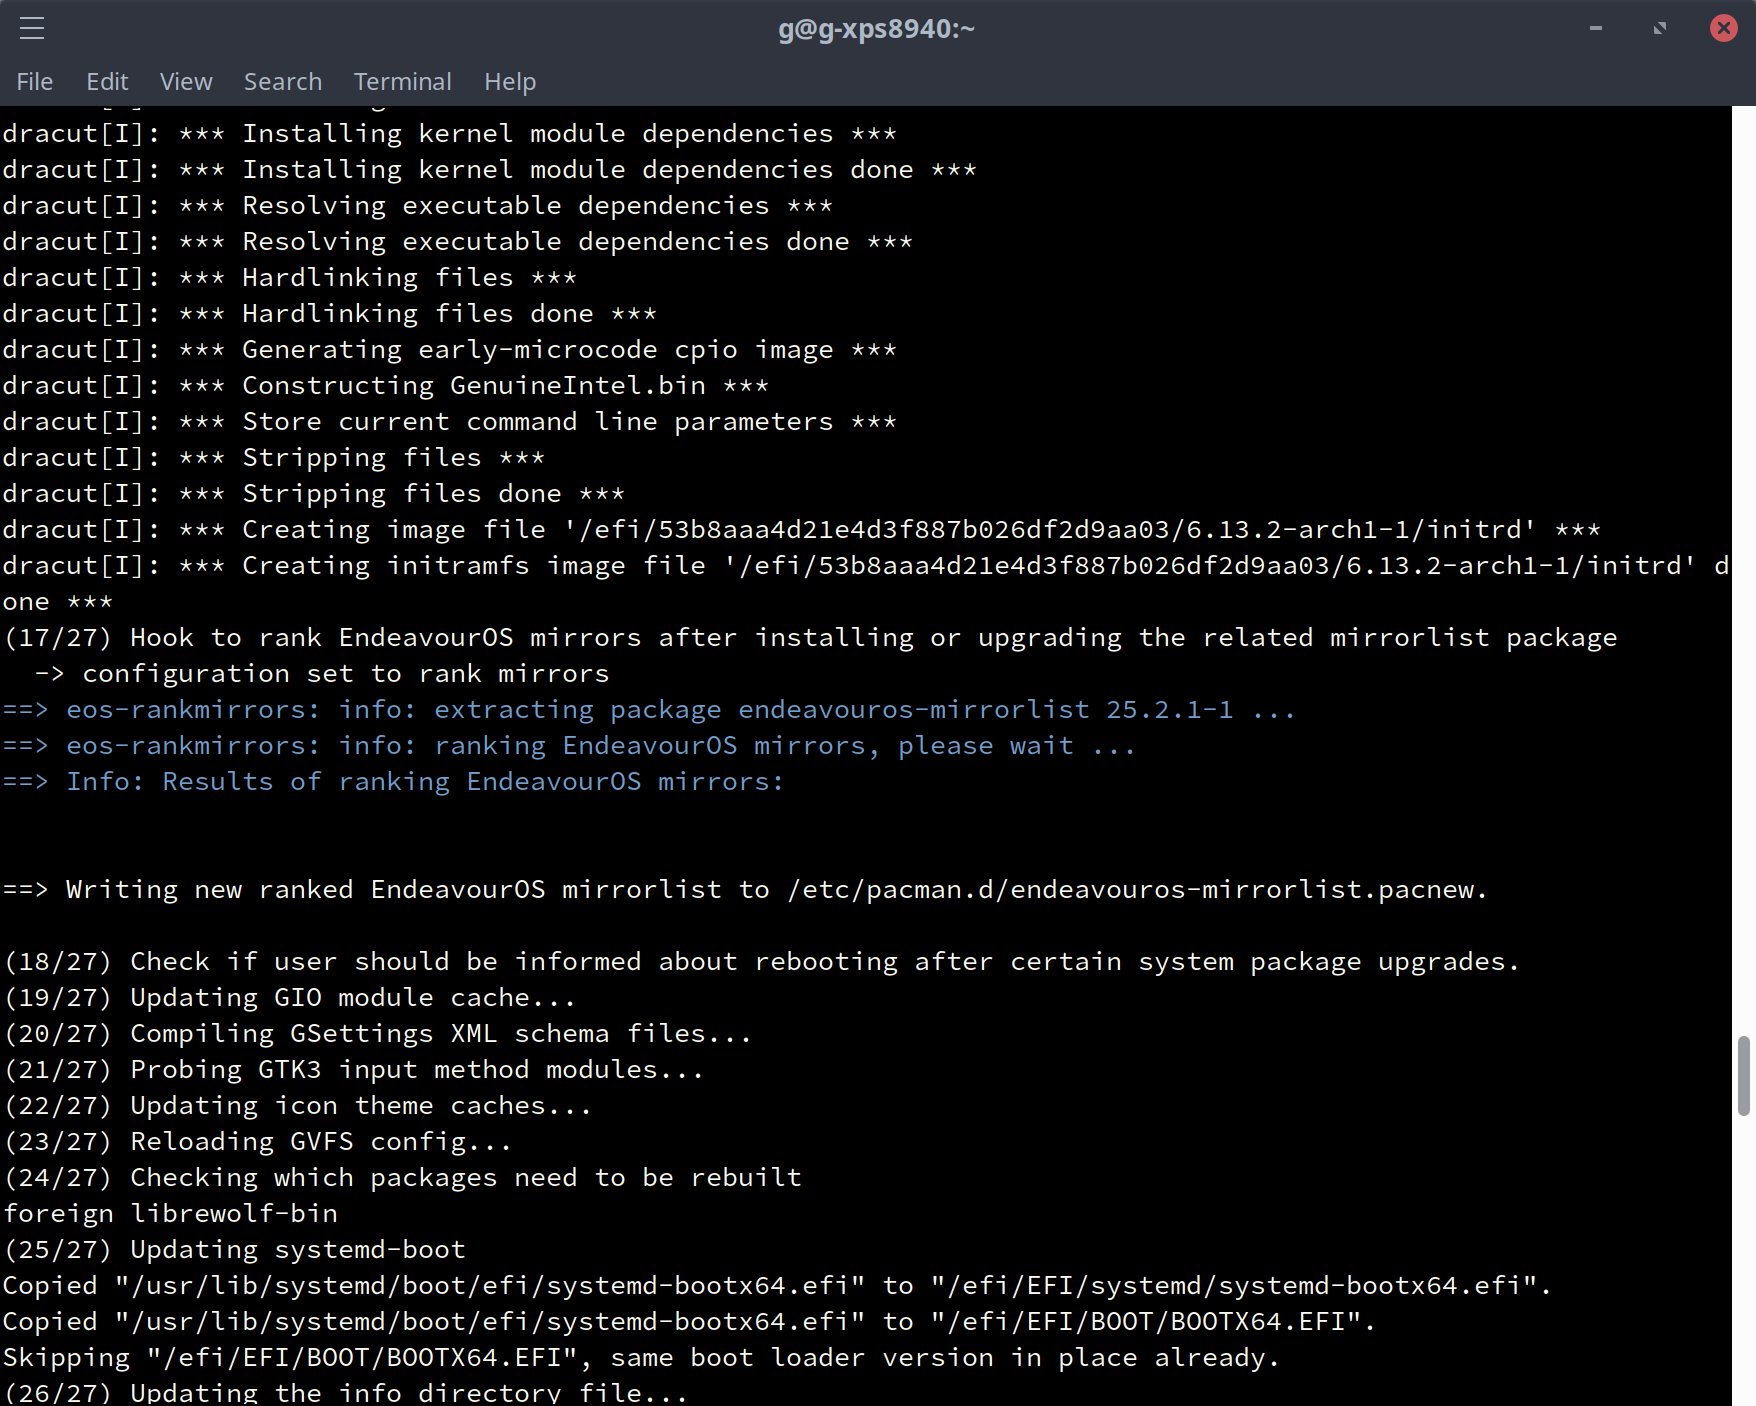This screenshot has width=1756, height=1406.
Task: Click the 'Resolving executable dependencies done' line
Action: coord(457,242)
